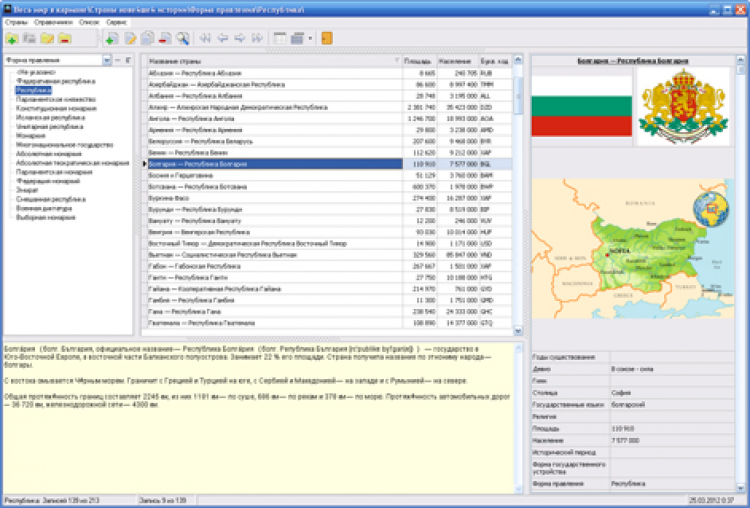This screenshot has height=508, width=750.
Task: Sort by the 'Население' column header
Action: click(x=455, y=61)
